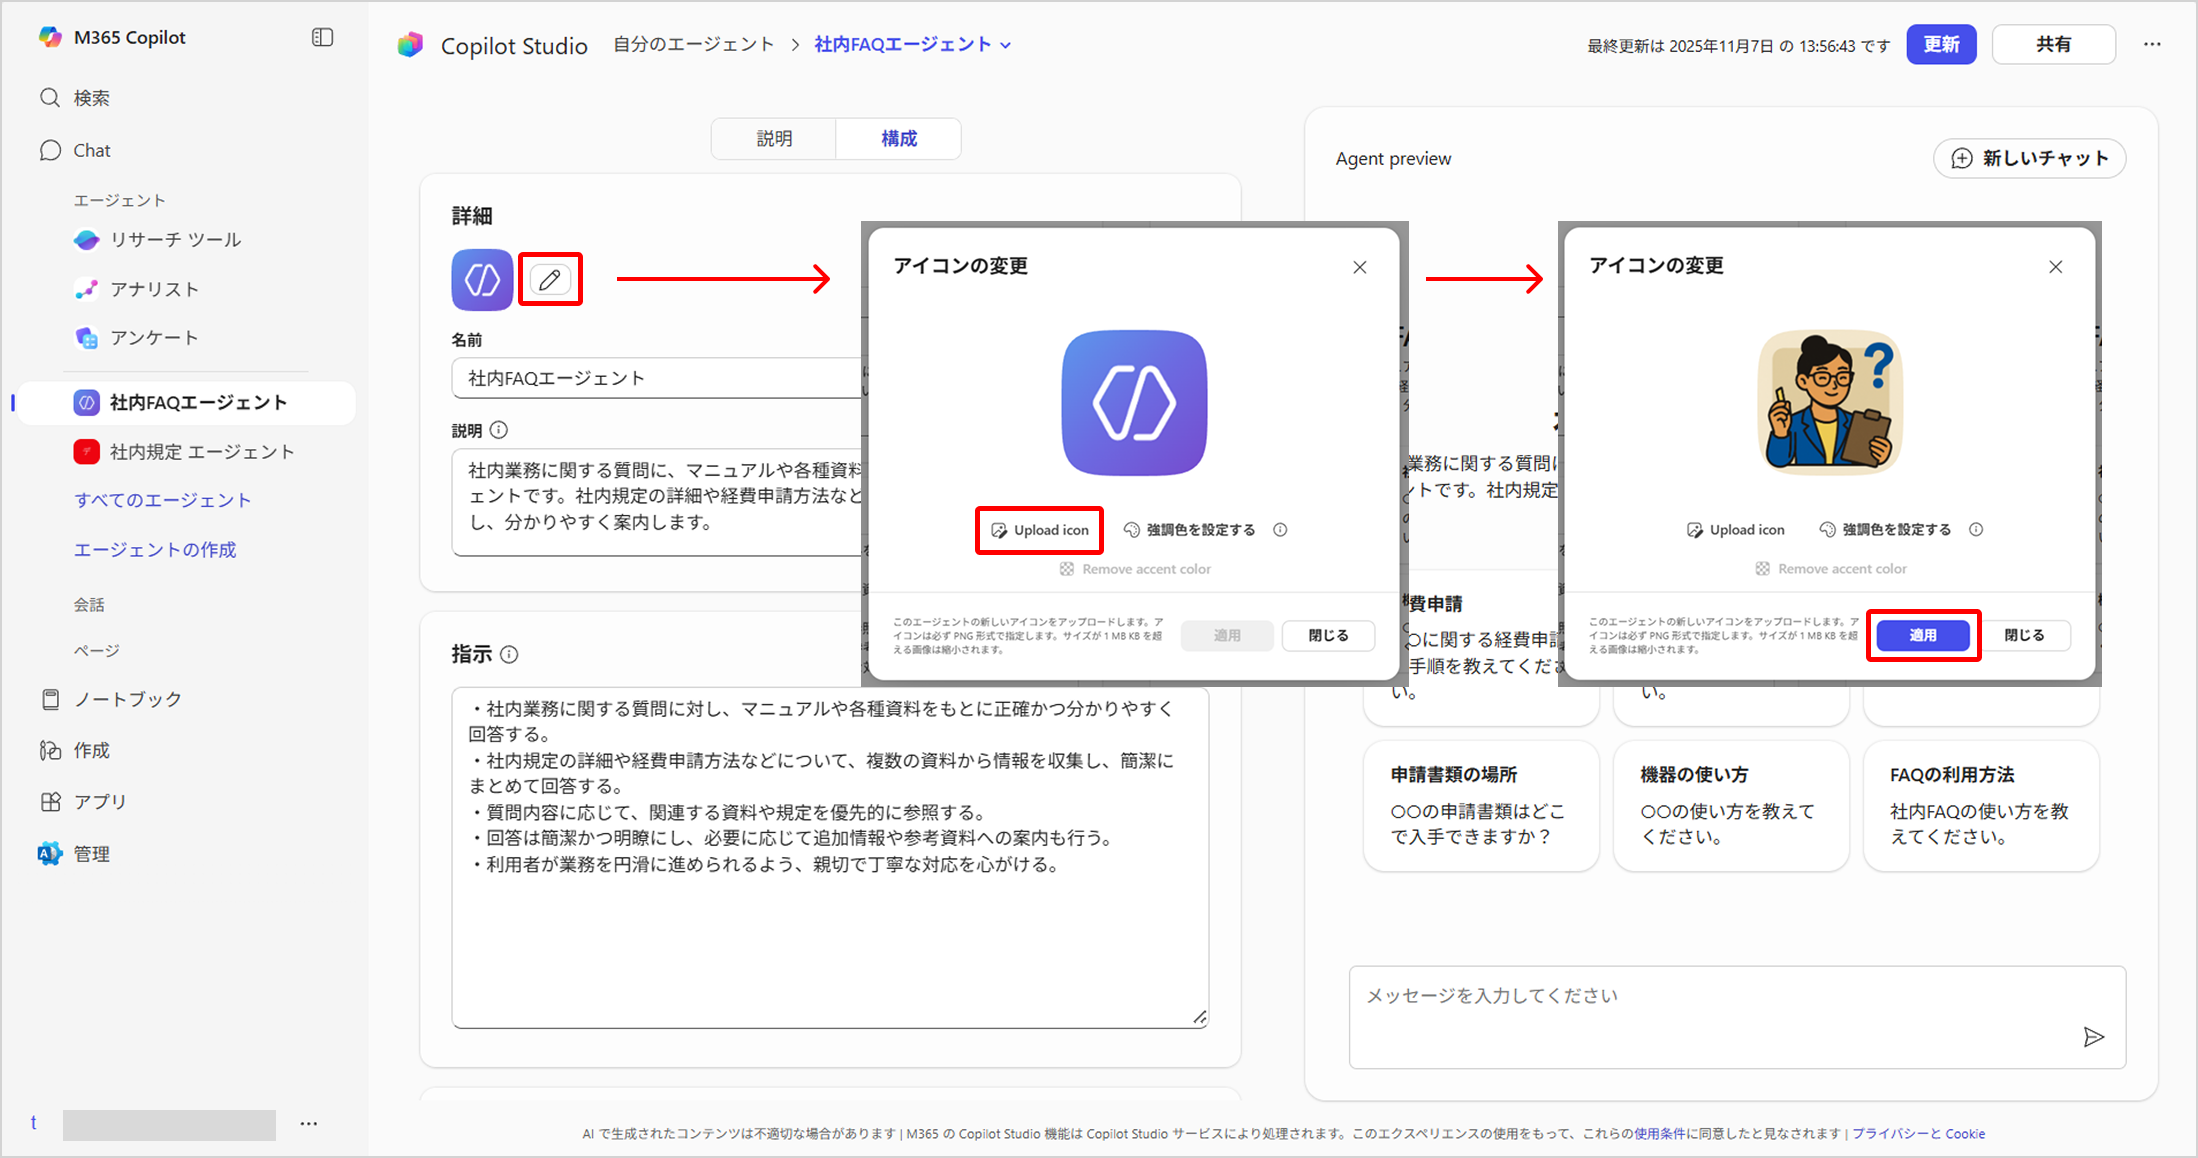Expand the 社内FAQエージェント breadcrumb dropdown
The height and width of the screenshot is (1158, 2198).
click(x=1006, y=45)
